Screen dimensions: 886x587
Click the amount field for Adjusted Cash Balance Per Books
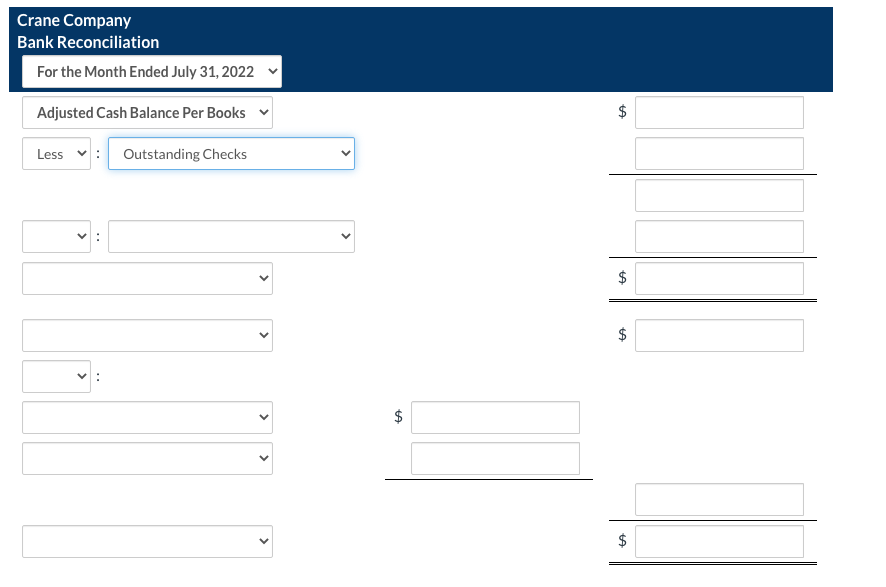(719, 112)
